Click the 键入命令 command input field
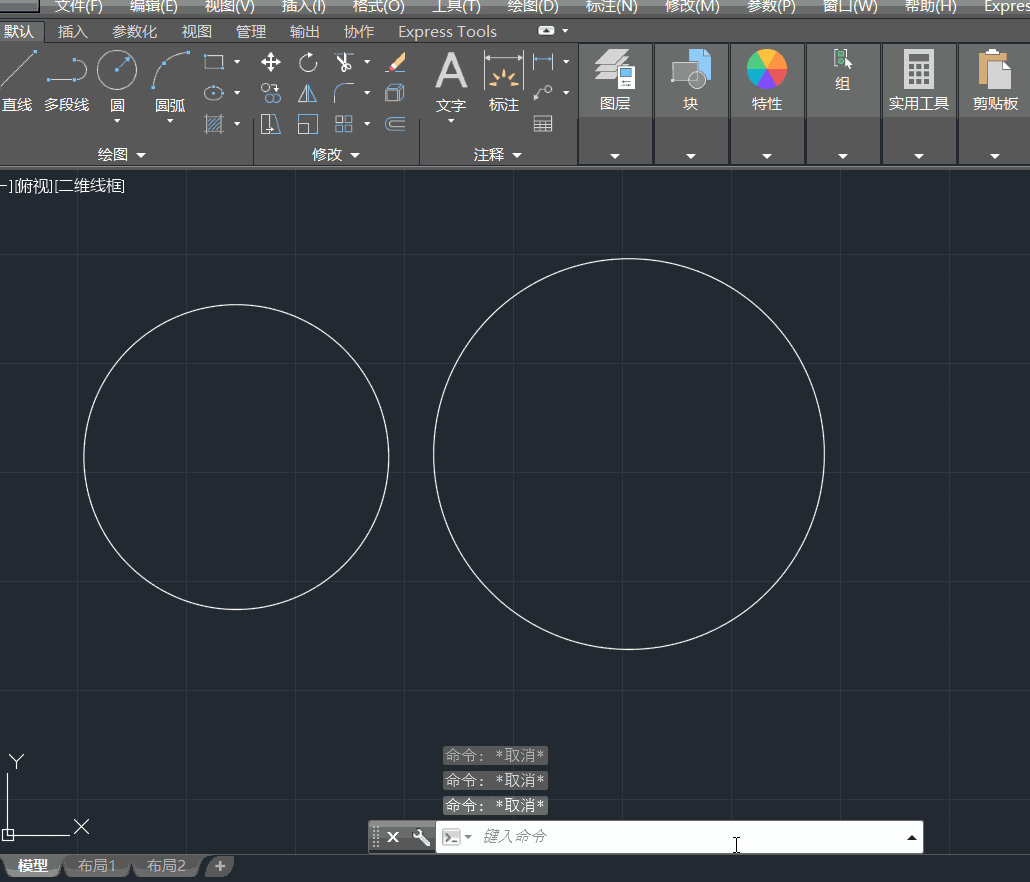Screen dimensions: 1030x882 point(680,837)
